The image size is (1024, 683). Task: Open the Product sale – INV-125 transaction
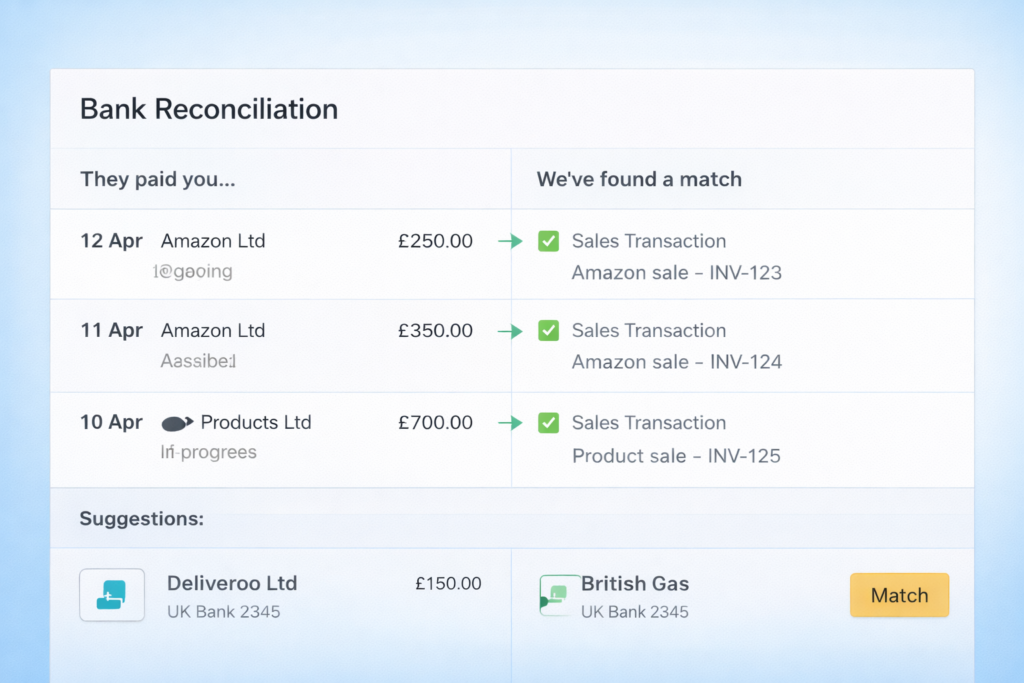pyautogui.click(x=676, y=456)
